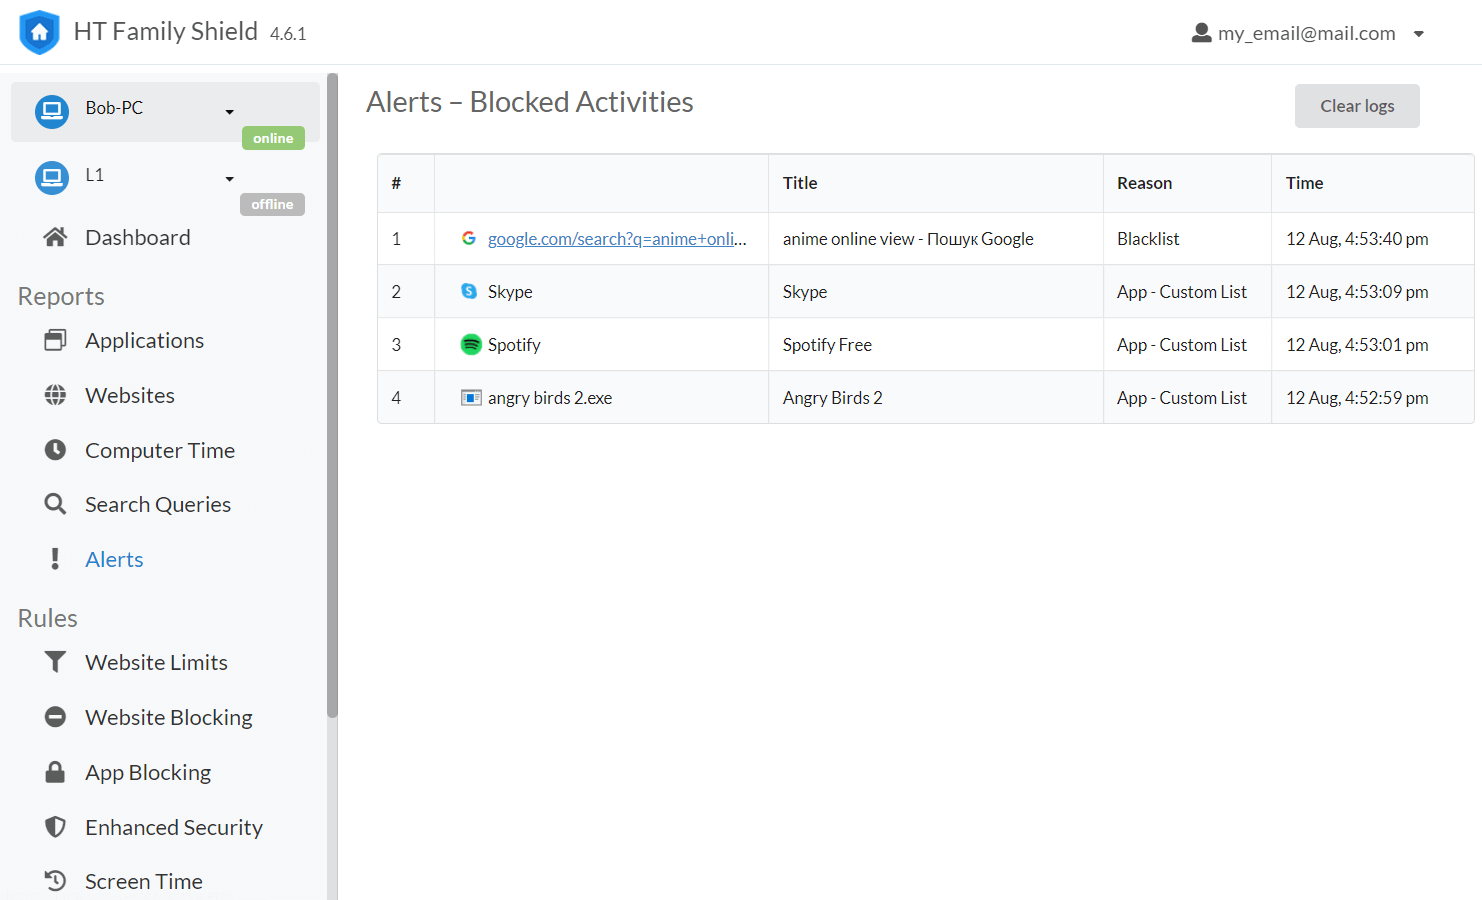Click the time 12 Aug, 4:53:01 pm

coord(1357,344)
